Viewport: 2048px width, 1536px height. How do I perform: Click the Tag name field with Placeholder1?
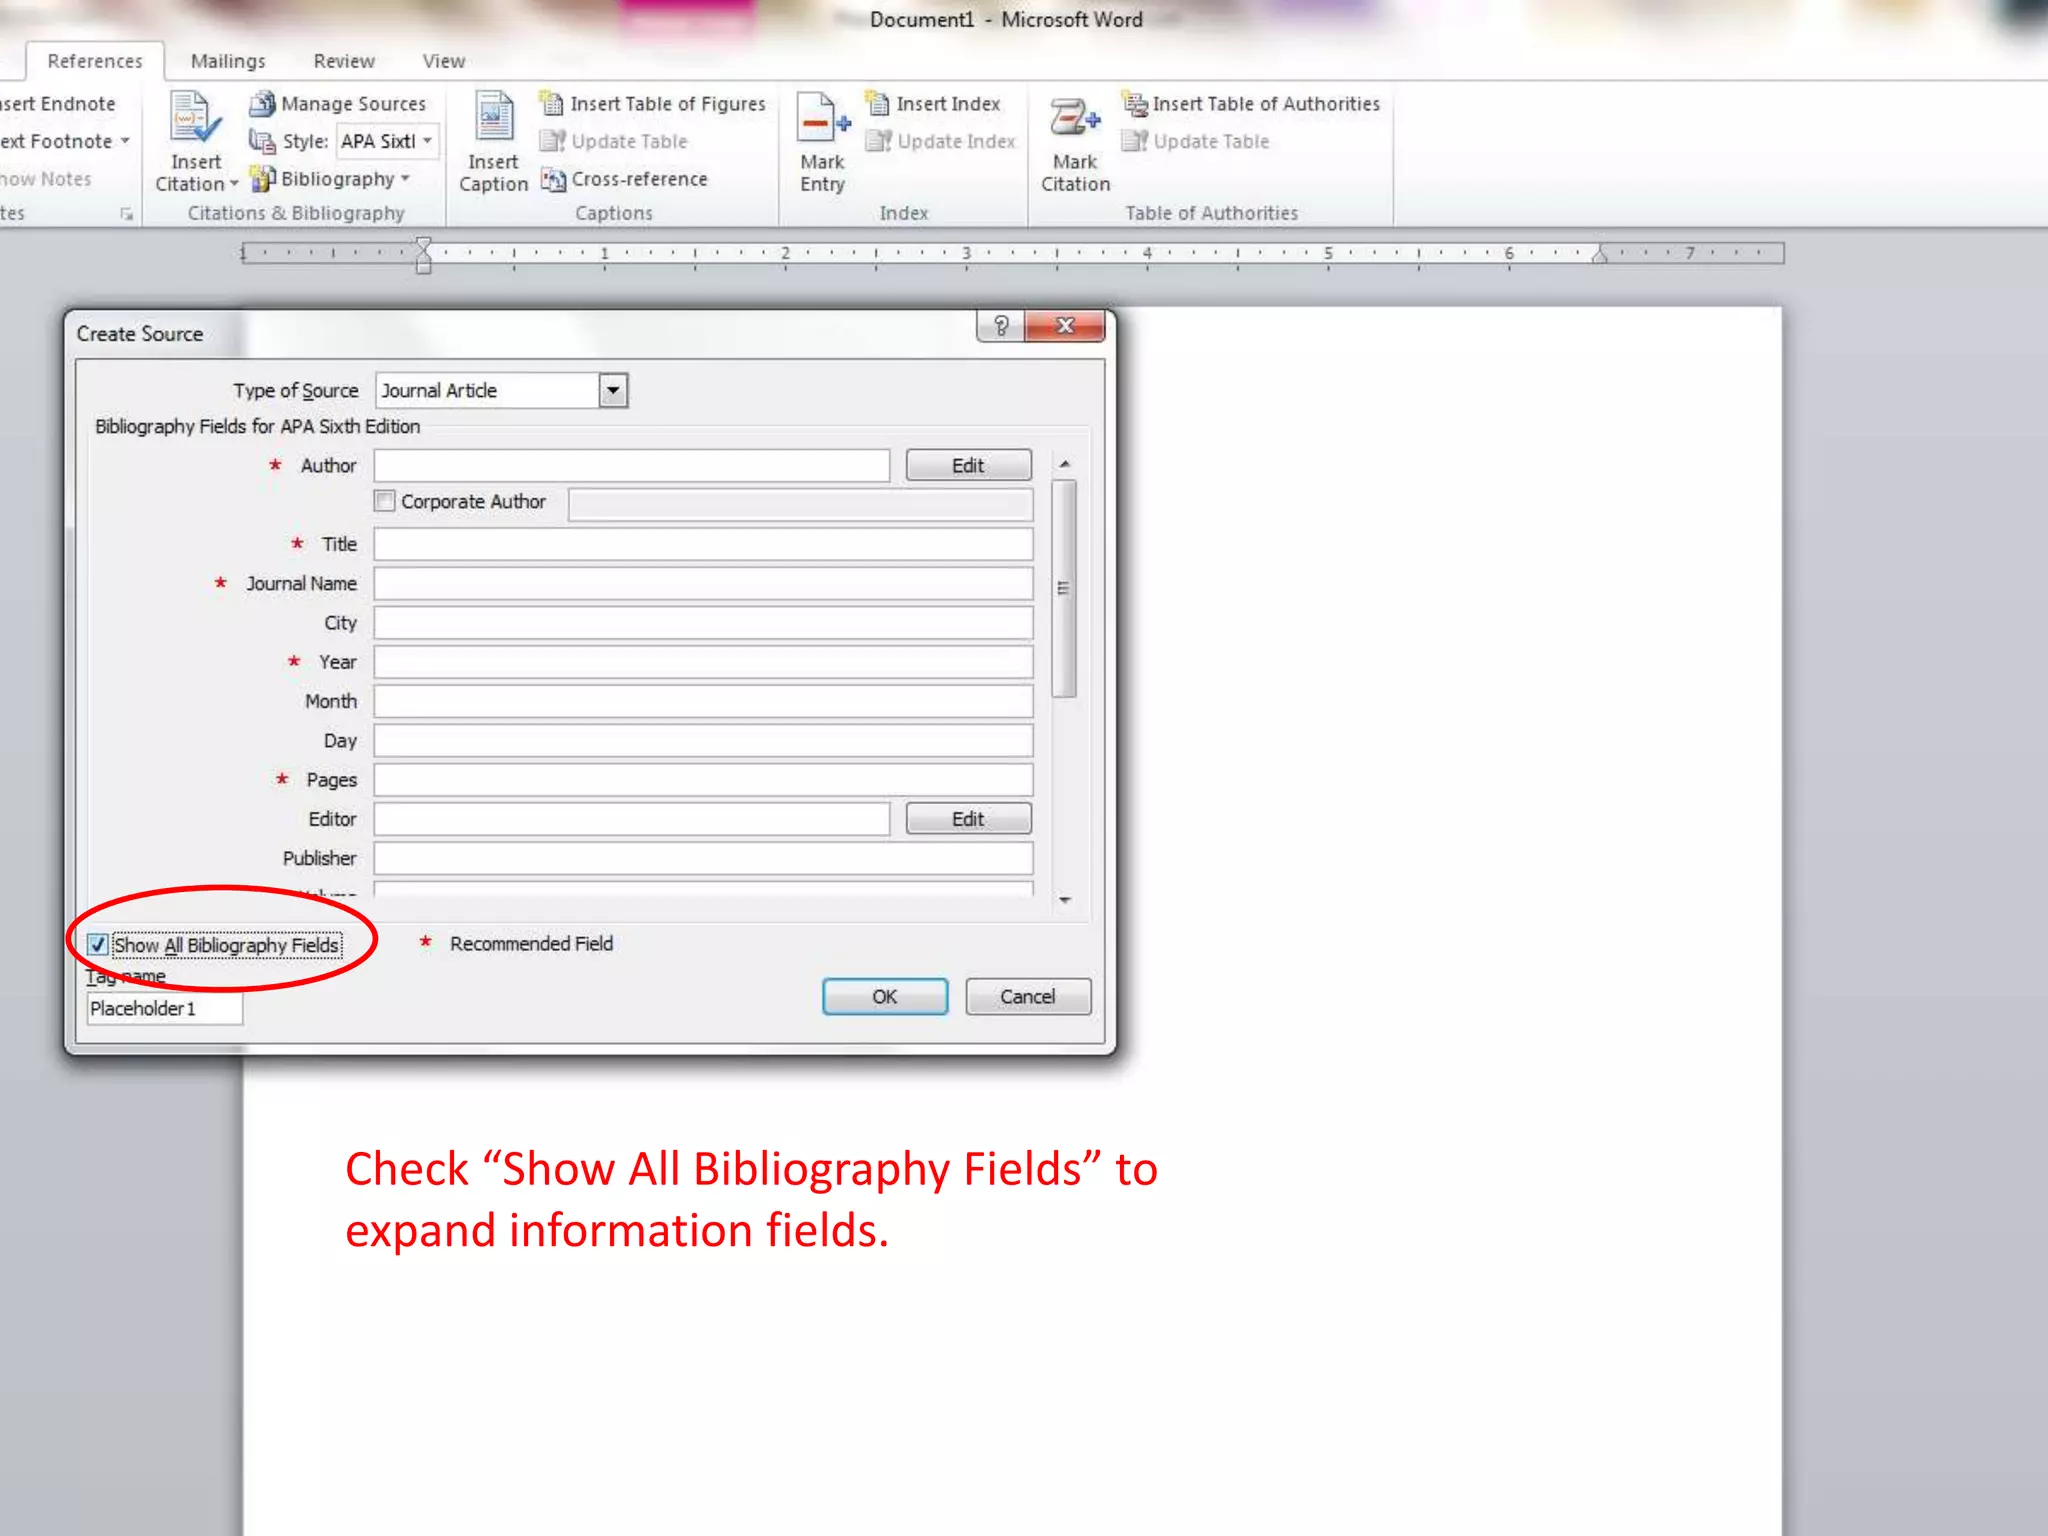point(165,1008)
